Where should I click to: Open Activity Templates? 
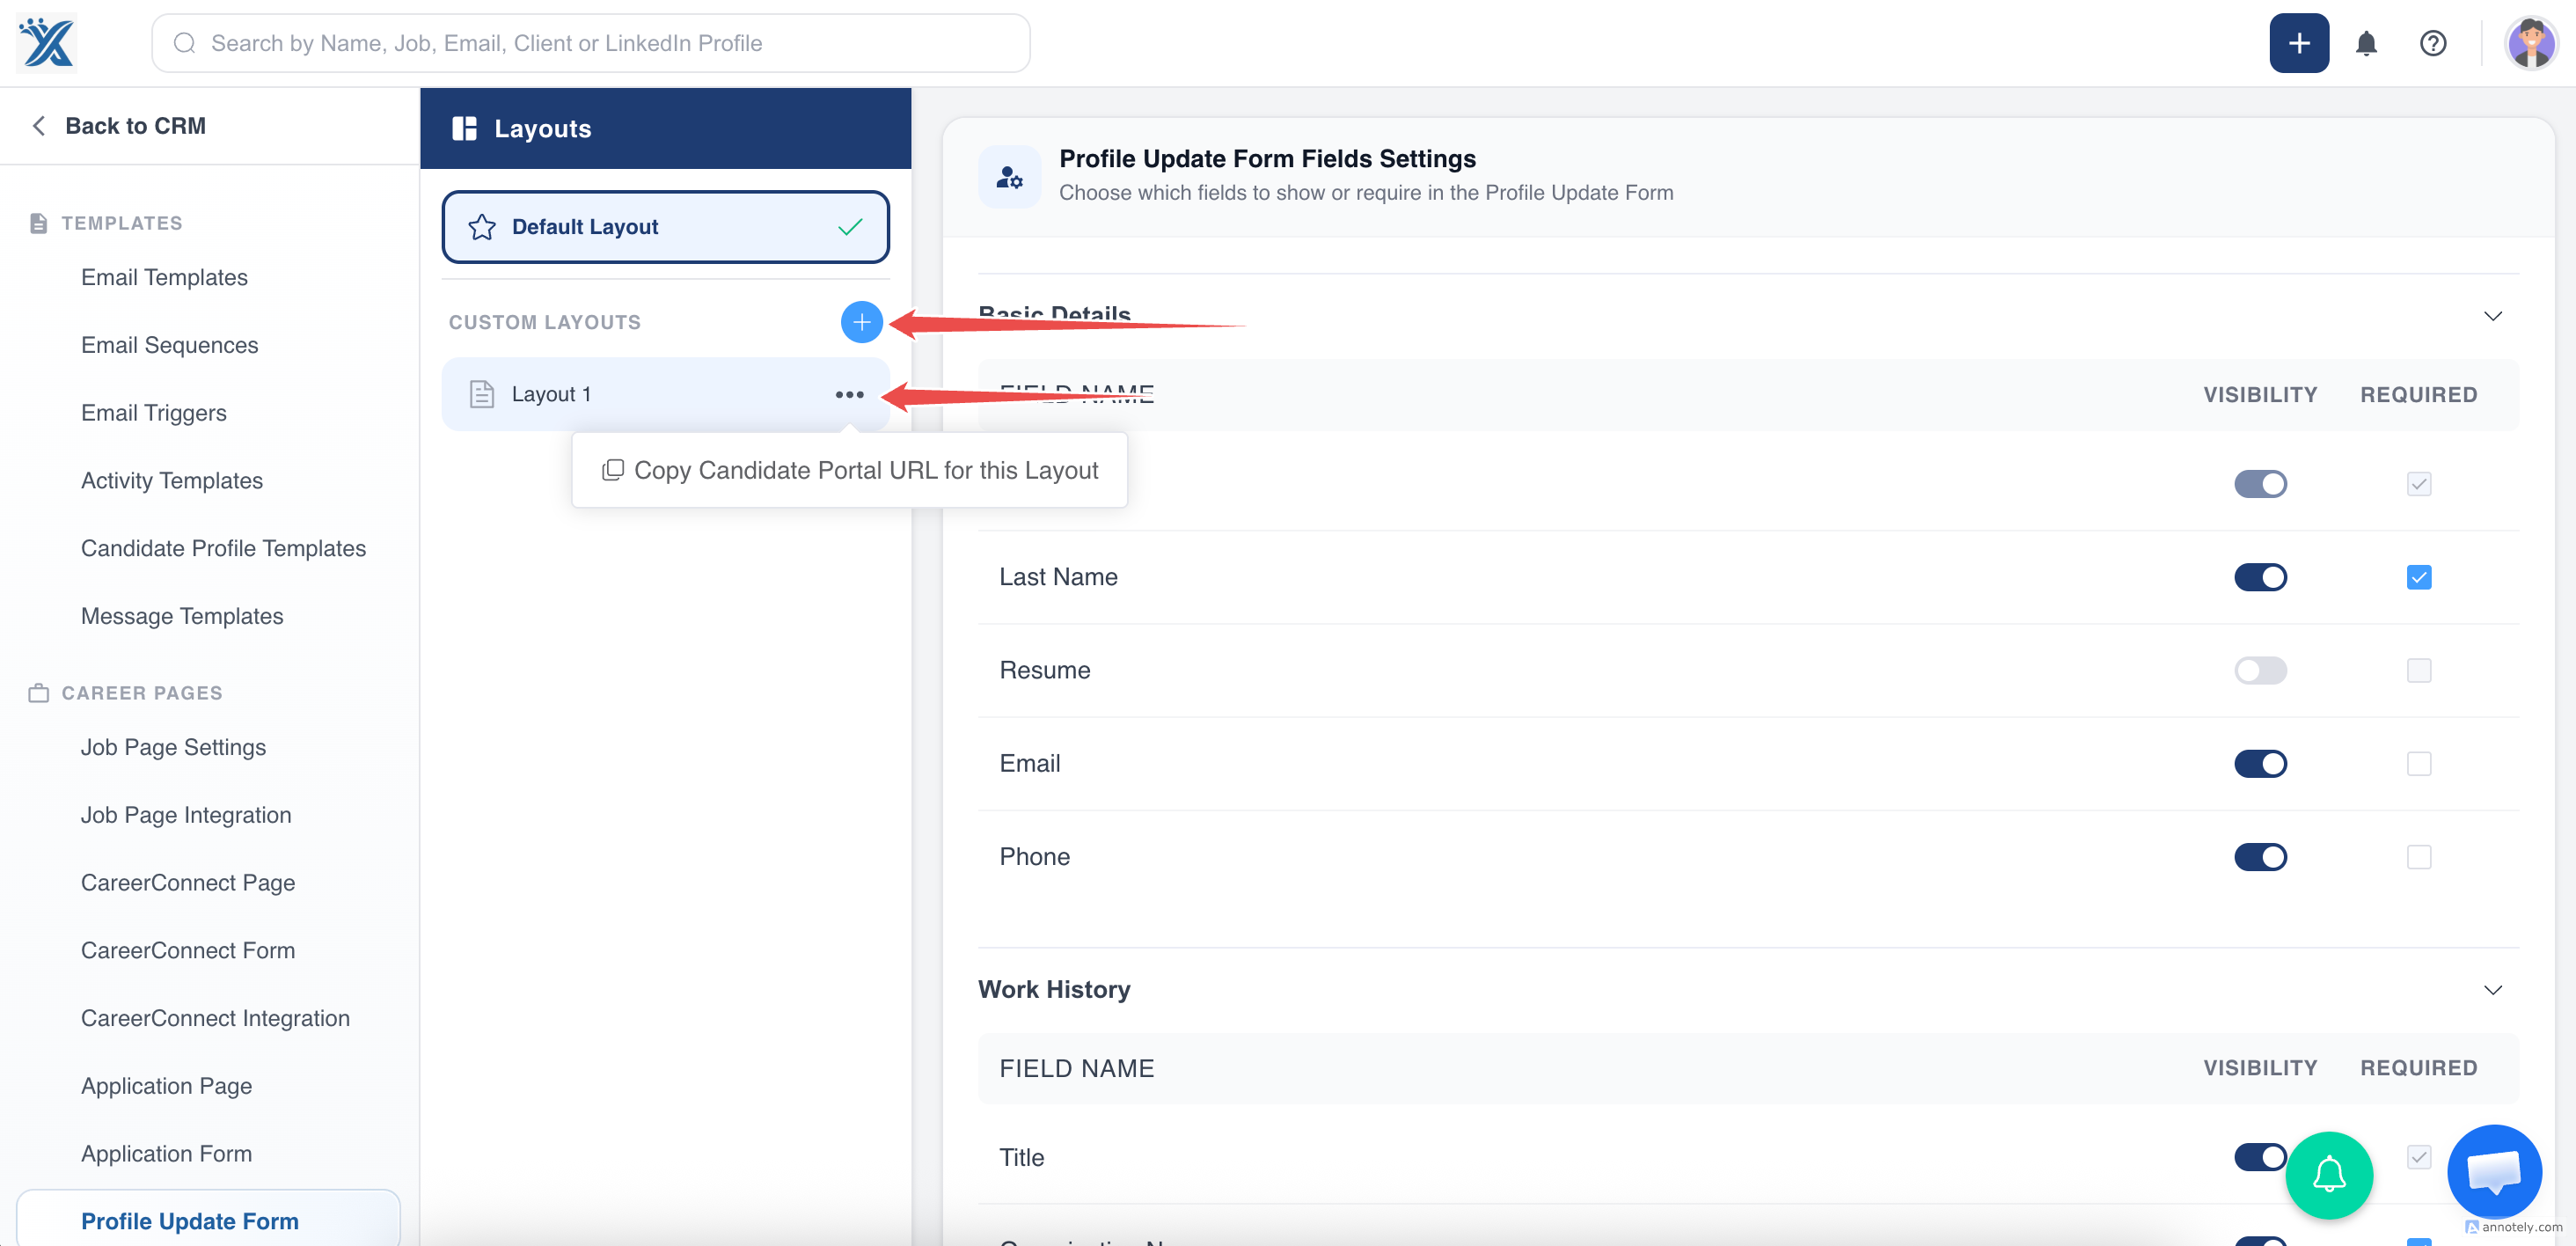click(171, 480)
